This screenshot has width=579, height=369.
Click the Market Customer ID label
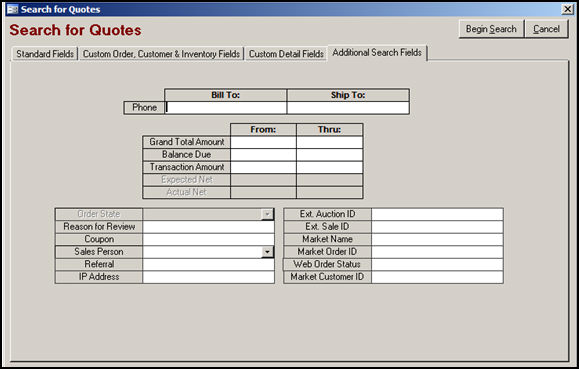(328, 277)
